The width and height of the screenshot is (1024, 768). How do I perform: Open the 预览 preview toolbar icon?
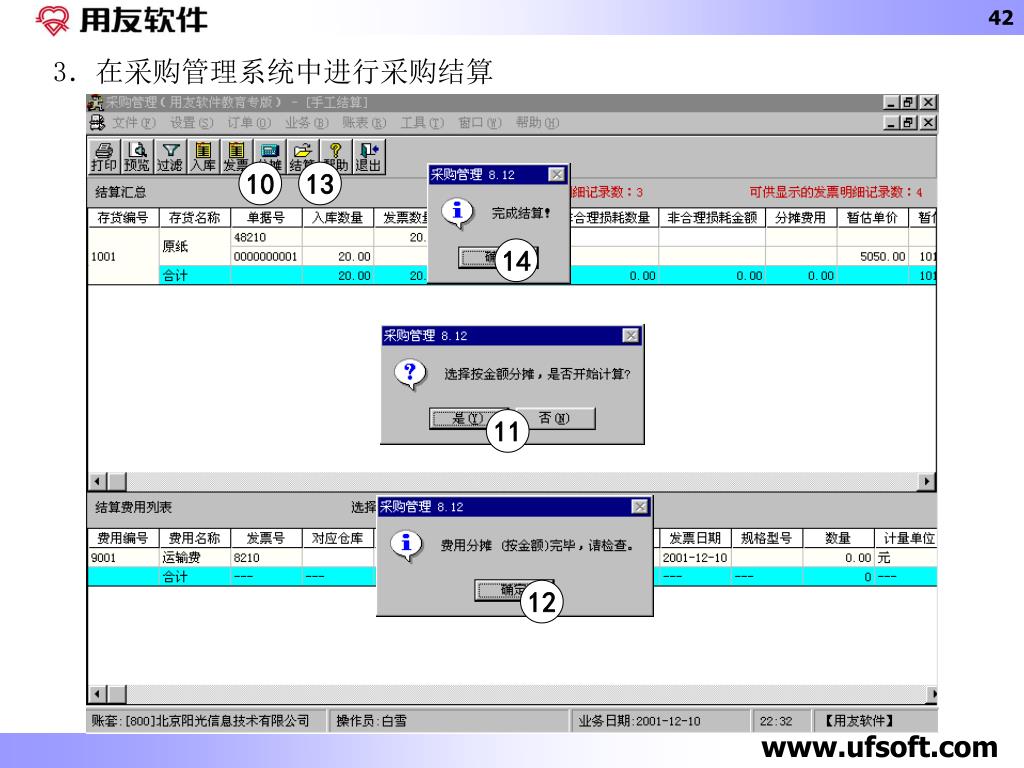(137, 157)
